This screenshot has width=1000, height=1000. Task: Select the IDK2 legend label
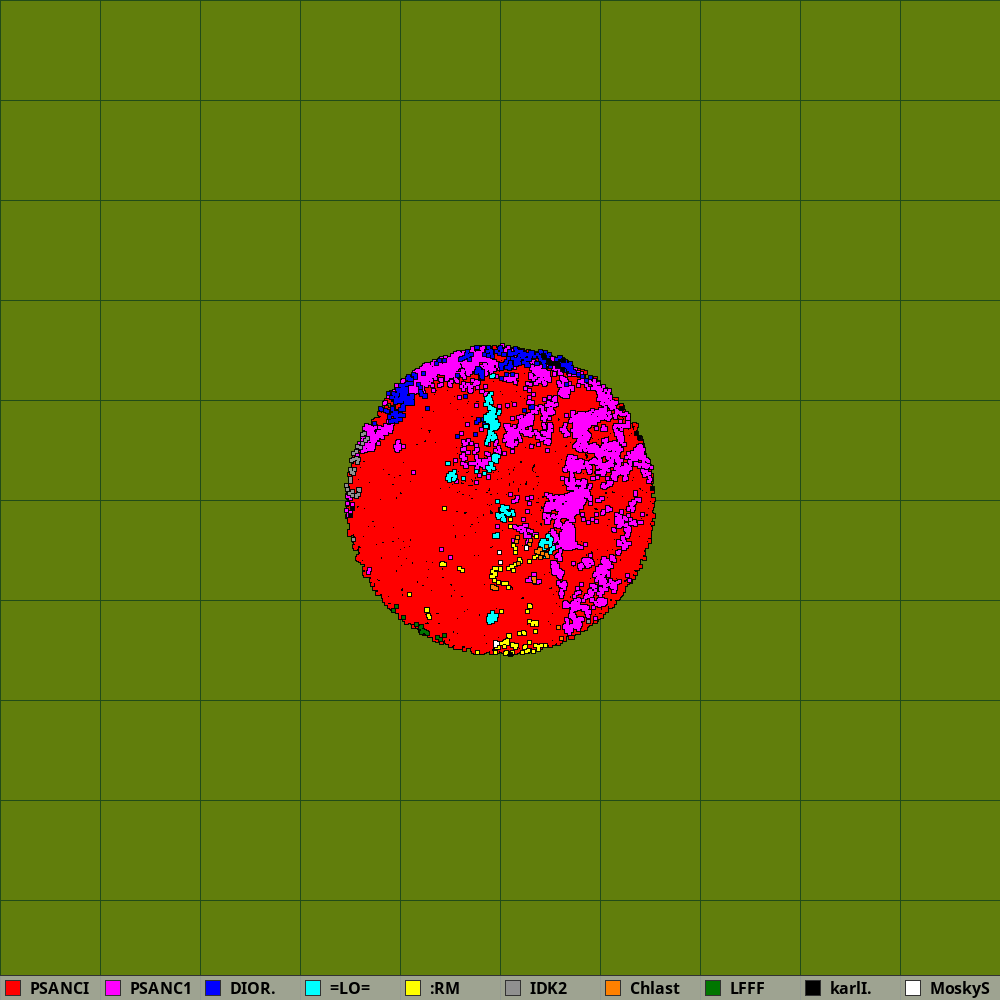click(x=548, y=989)
